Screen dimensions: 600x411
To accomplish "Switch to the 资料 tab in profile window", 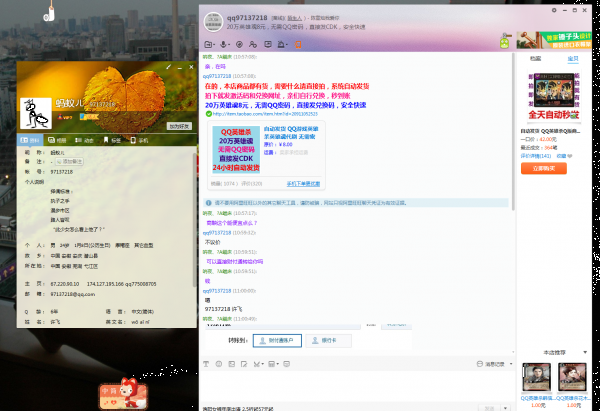I will (x=30, y=140).
